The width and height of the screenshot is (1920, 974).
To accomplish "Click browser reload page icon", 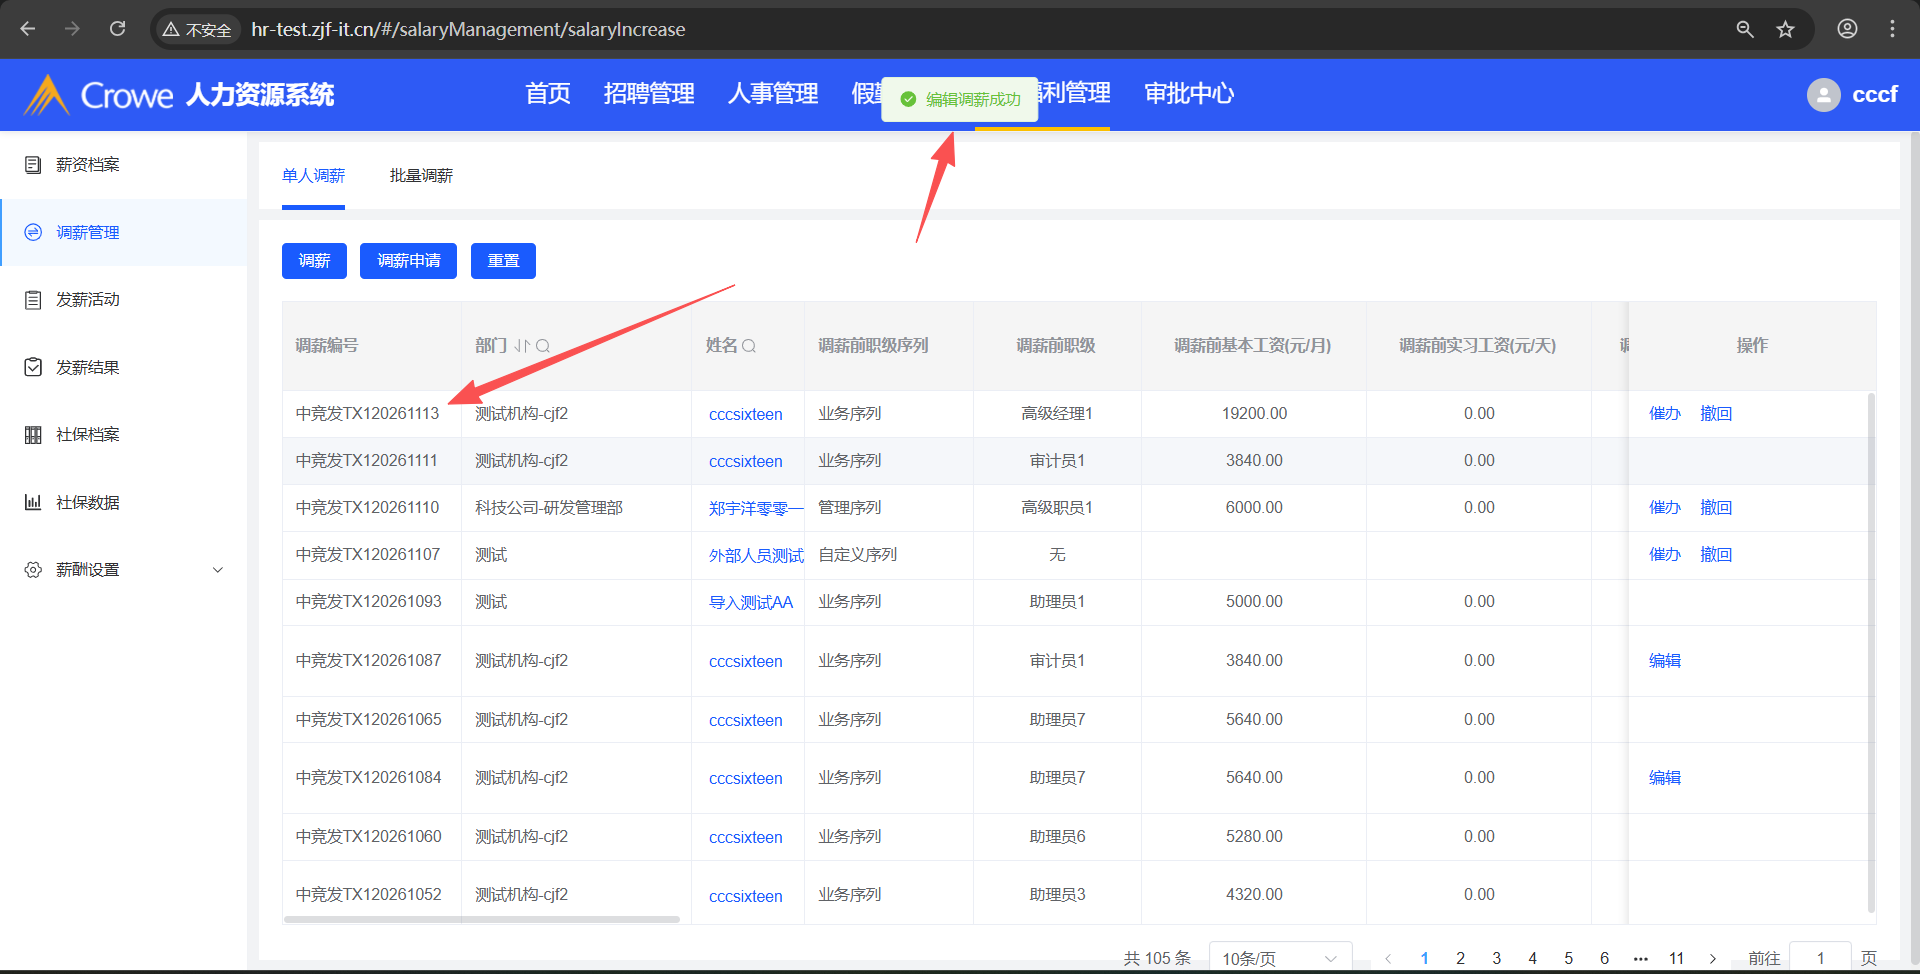I will point(118,29).
